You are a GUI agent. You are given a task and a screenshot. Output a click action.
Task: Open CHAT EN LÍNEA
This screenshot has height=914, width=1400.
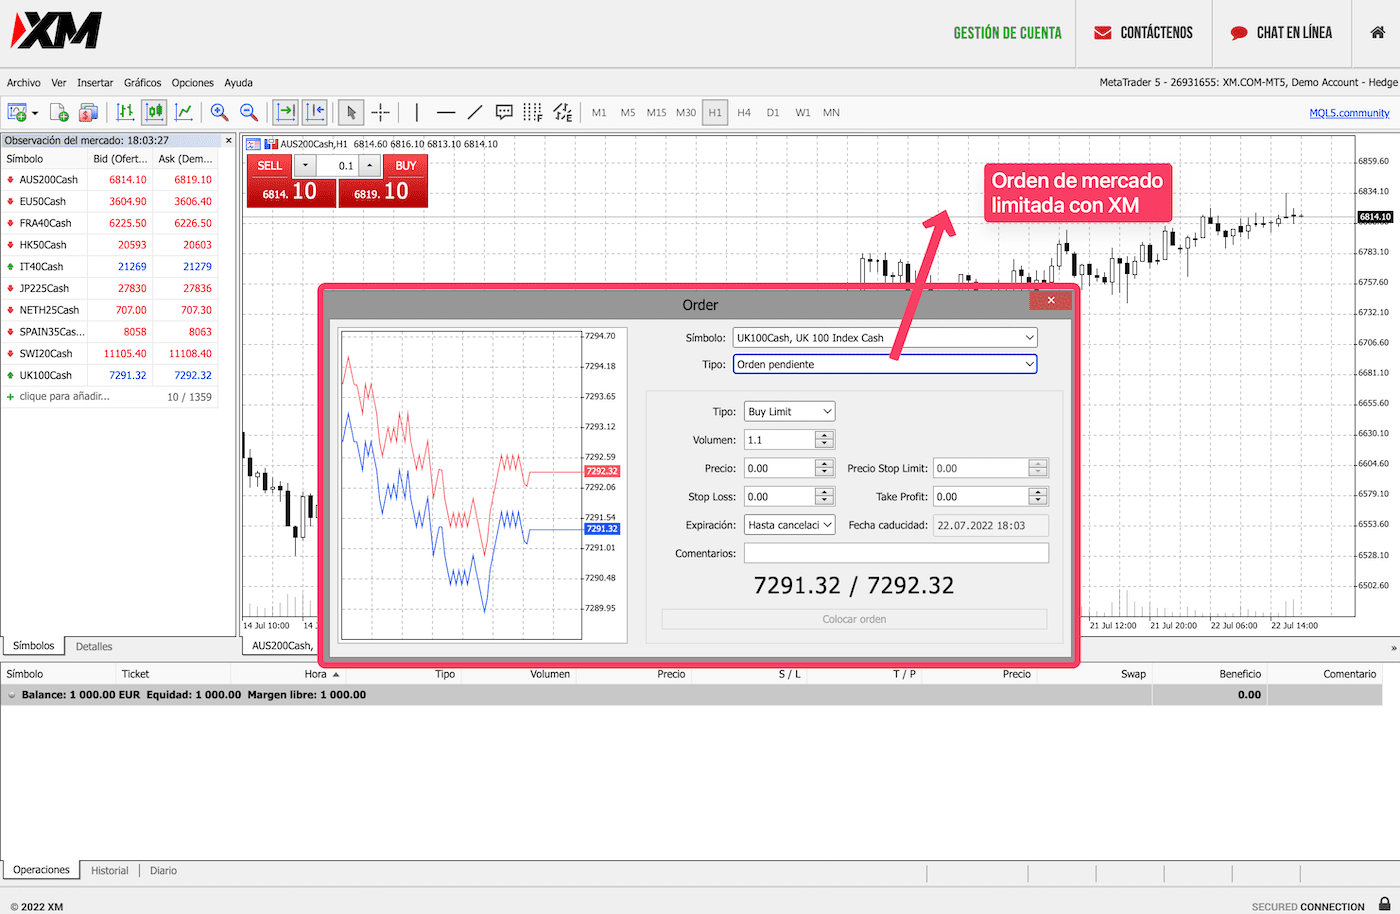[1281, 33]
